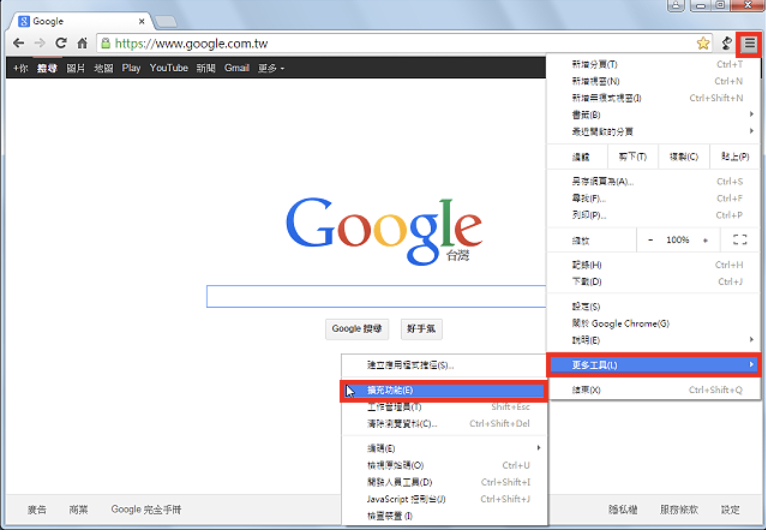Expand the 書籤(B) submenu
Viewport: 766px width, 532px height.
click(x=653, y=115)
